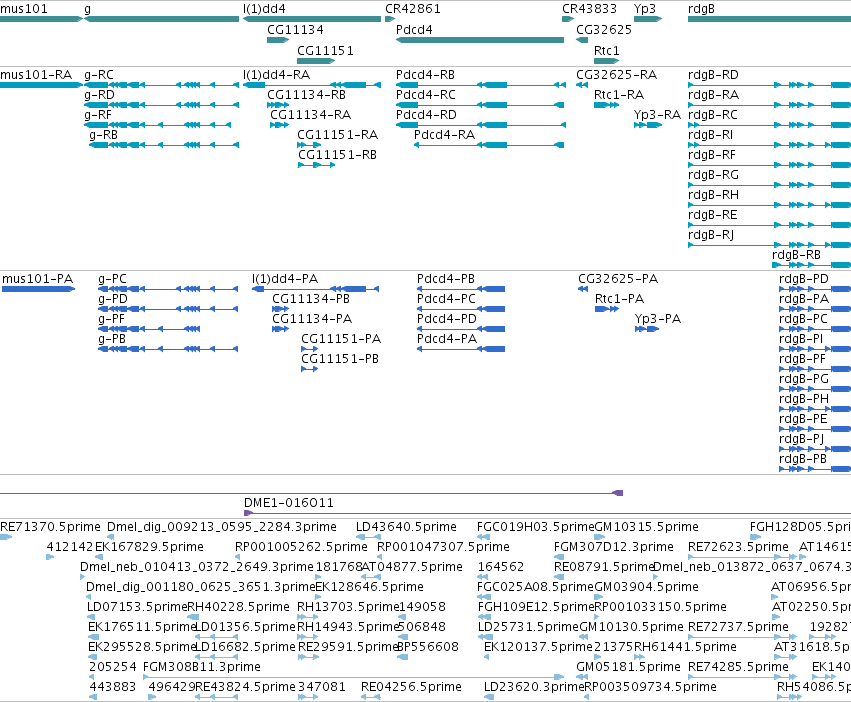Select the CG11151-RB transcript label
This screenshot has height=702, width=851.
tap(337, 155)
